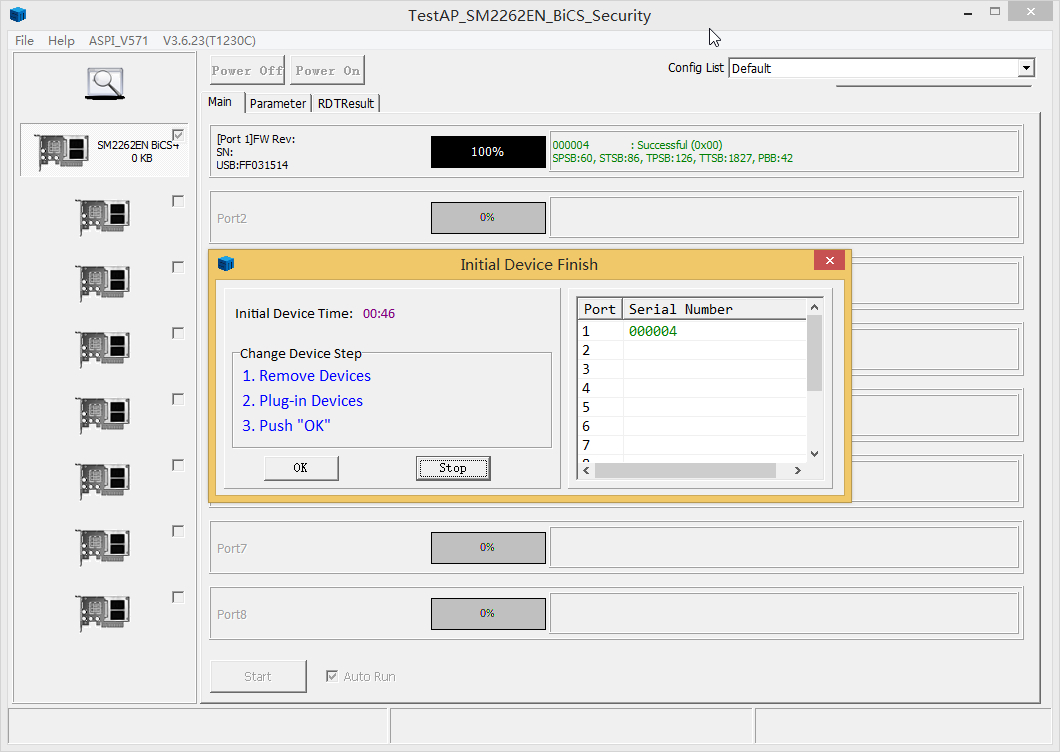Screen dimensions: 1060x752
Task: Click the second port device card icon
Action: [x=104, y=217]
